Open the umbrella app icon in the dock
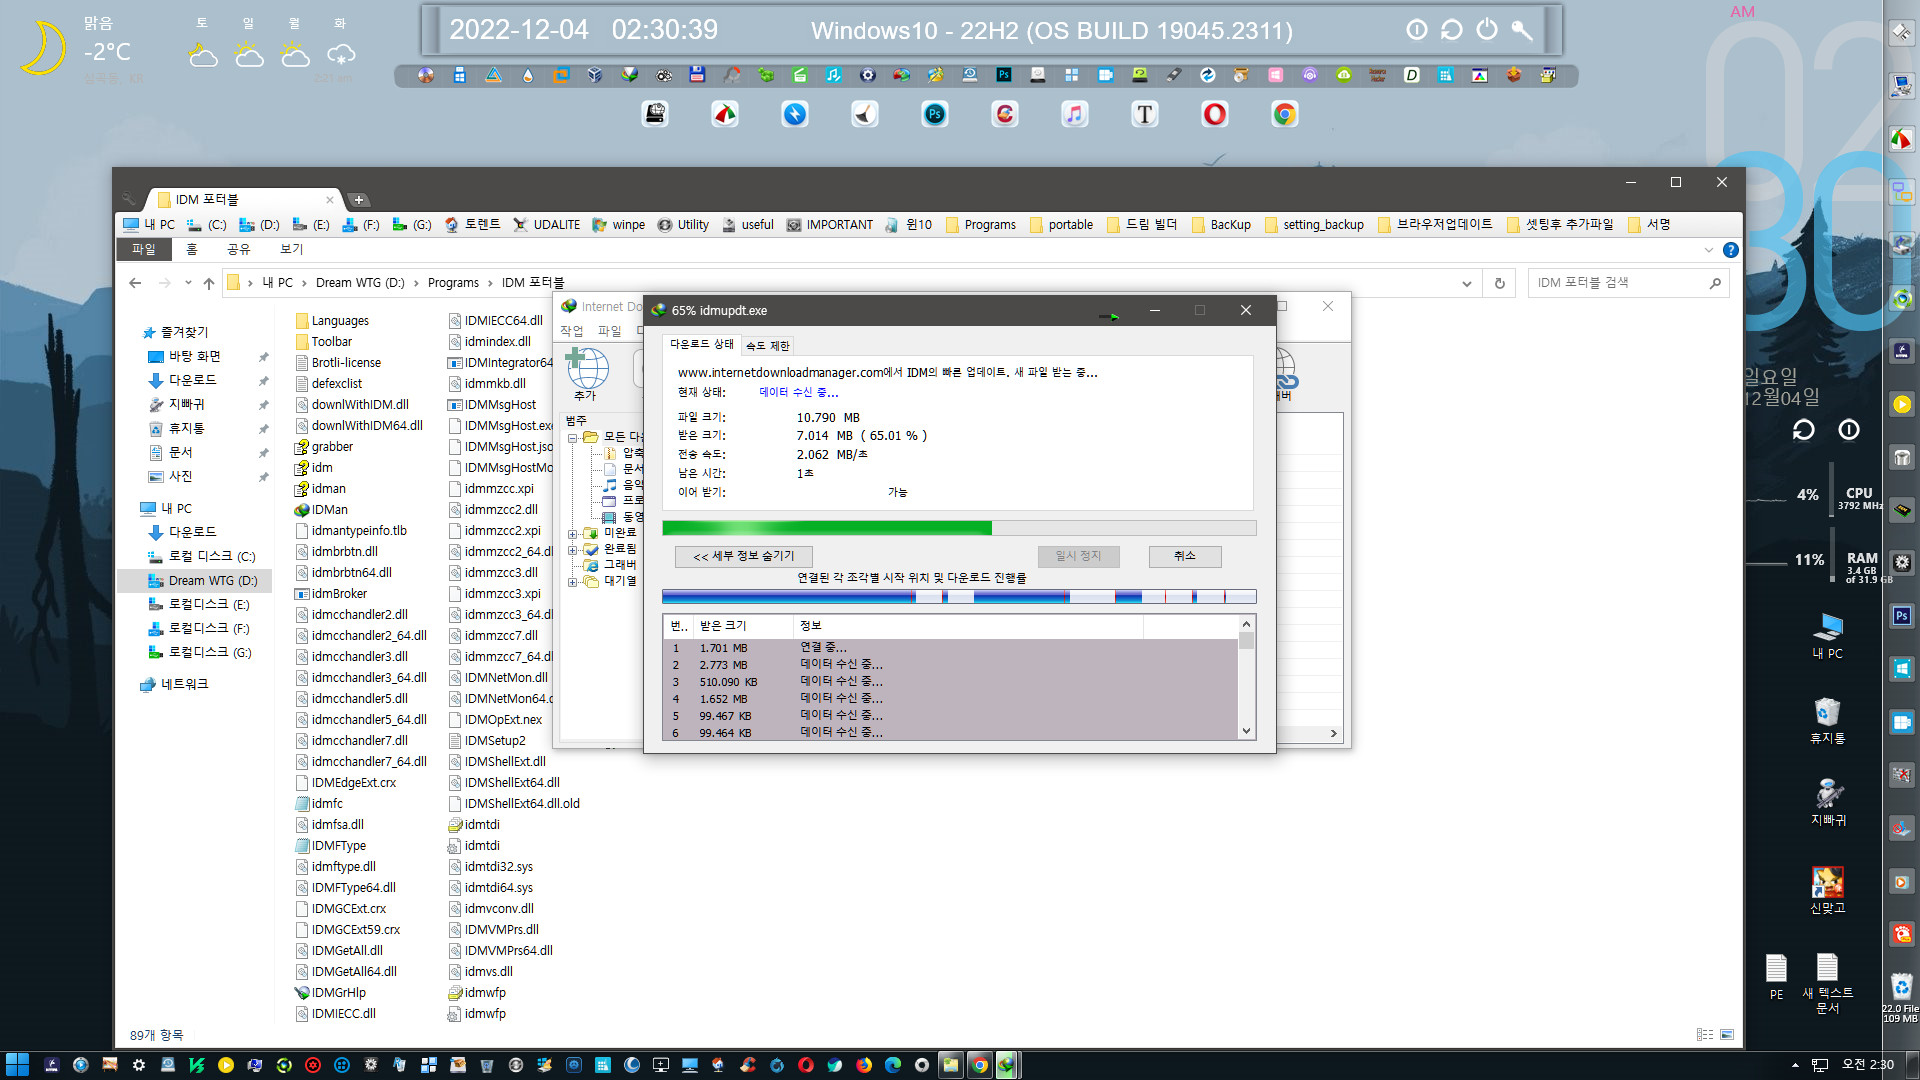This screenshot has width=1920, height=1080. [724, 114]
